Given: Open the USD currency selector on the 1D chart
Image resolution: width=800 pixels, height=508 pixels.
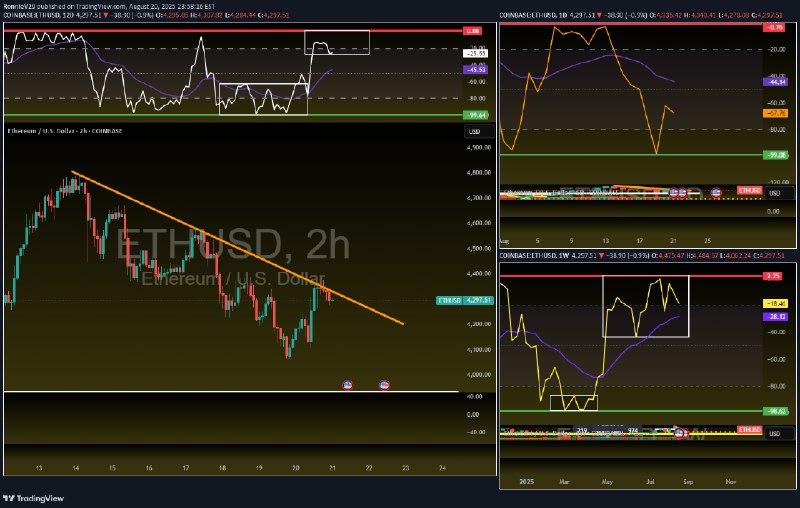Looking at the screenshot, I should click(779, 193).
